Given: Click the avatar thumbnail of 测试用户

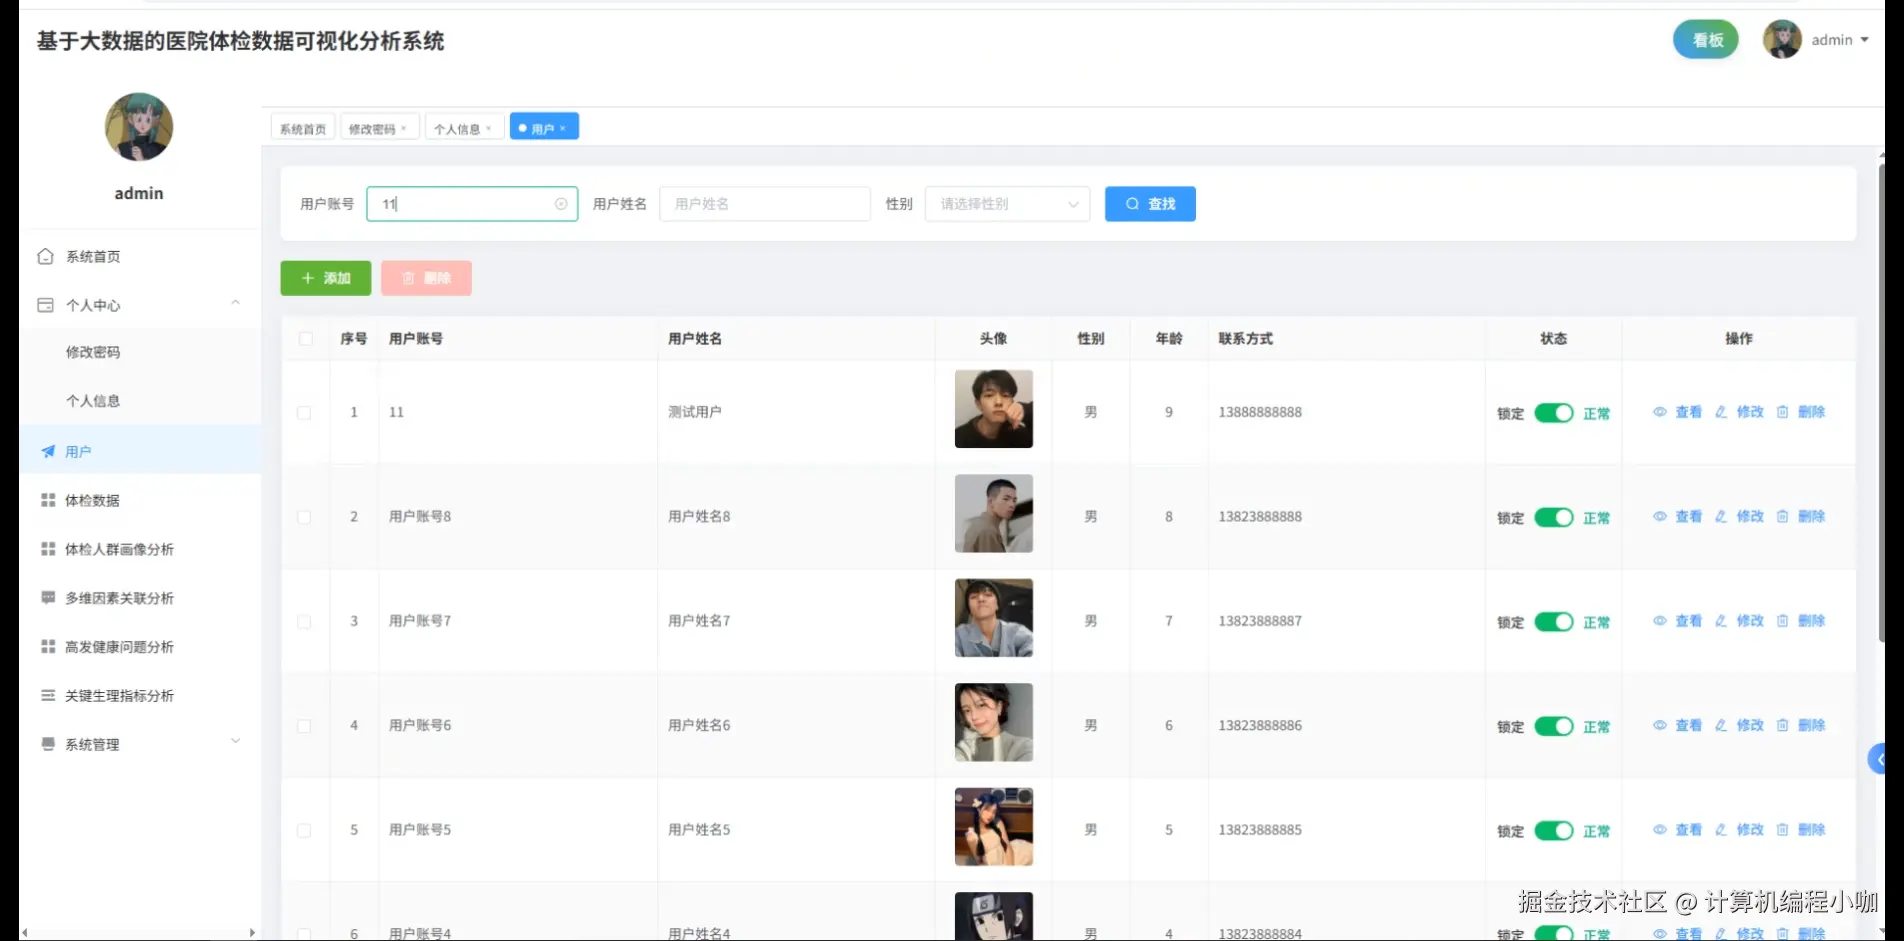Looking at the screenshot, I should click(x=994, y=409).
